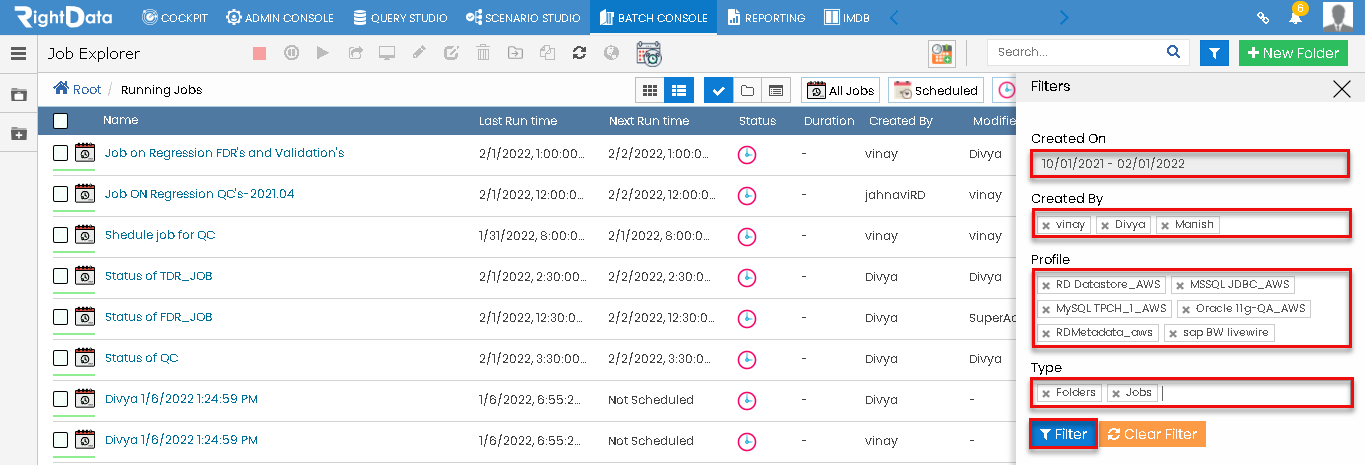Click the right chevron in top navigation

(1063, 18)
